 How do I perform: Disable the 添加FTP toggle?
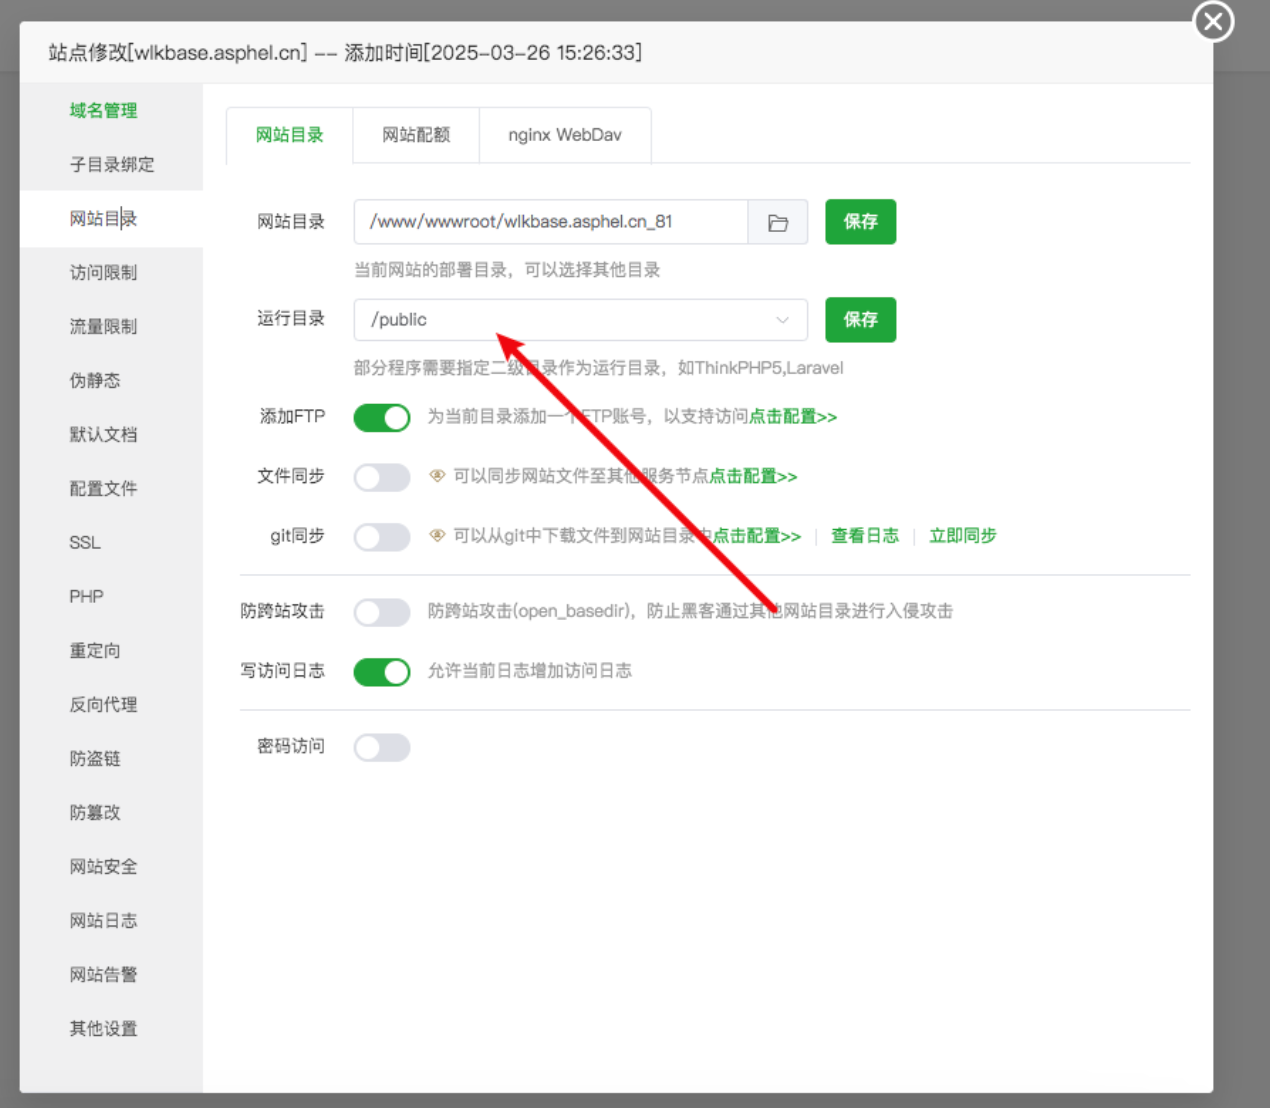point(382,417)
